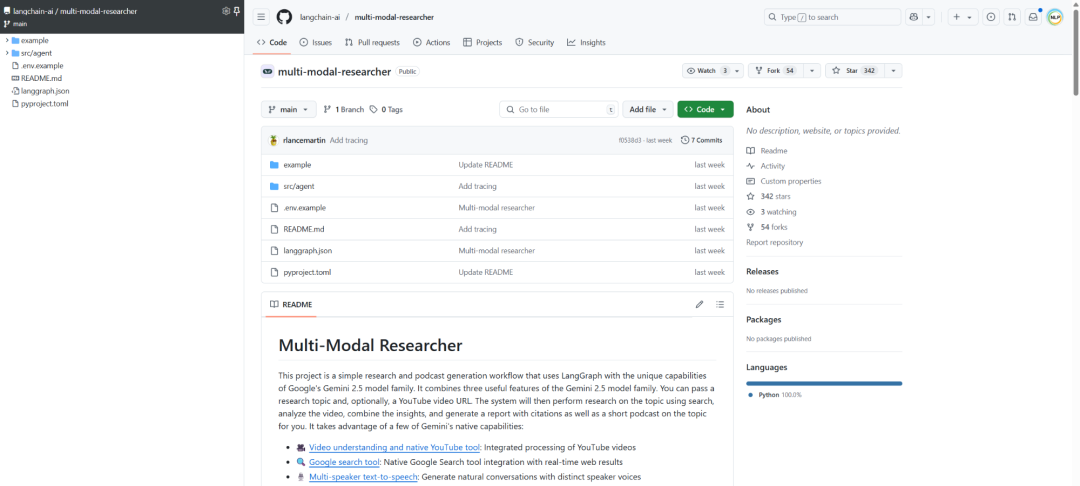Switch to the Insights tab
1080x486 pixels.
click(586, 43)
